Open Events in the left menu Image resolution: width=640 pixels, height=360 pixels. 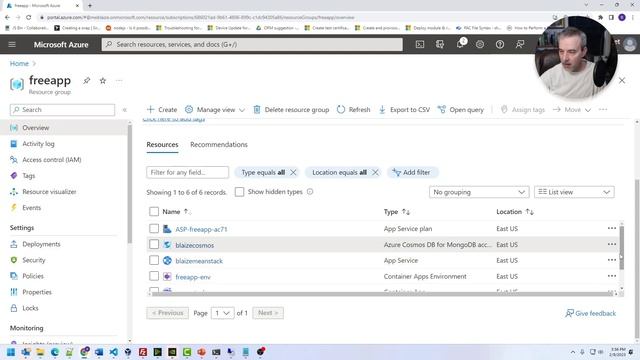[31, 208]
